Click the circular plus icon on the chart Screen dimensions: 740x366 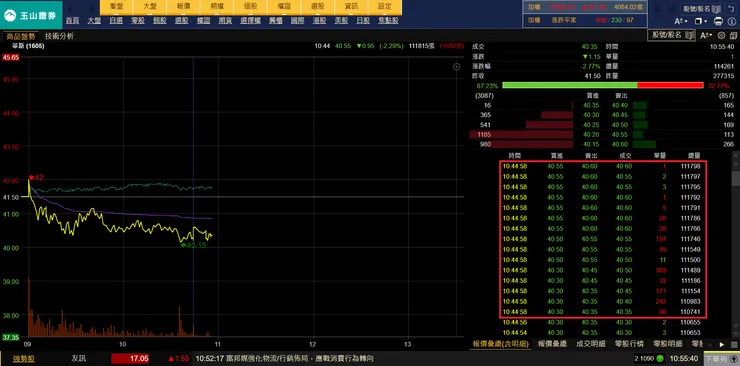click(456, 67)
